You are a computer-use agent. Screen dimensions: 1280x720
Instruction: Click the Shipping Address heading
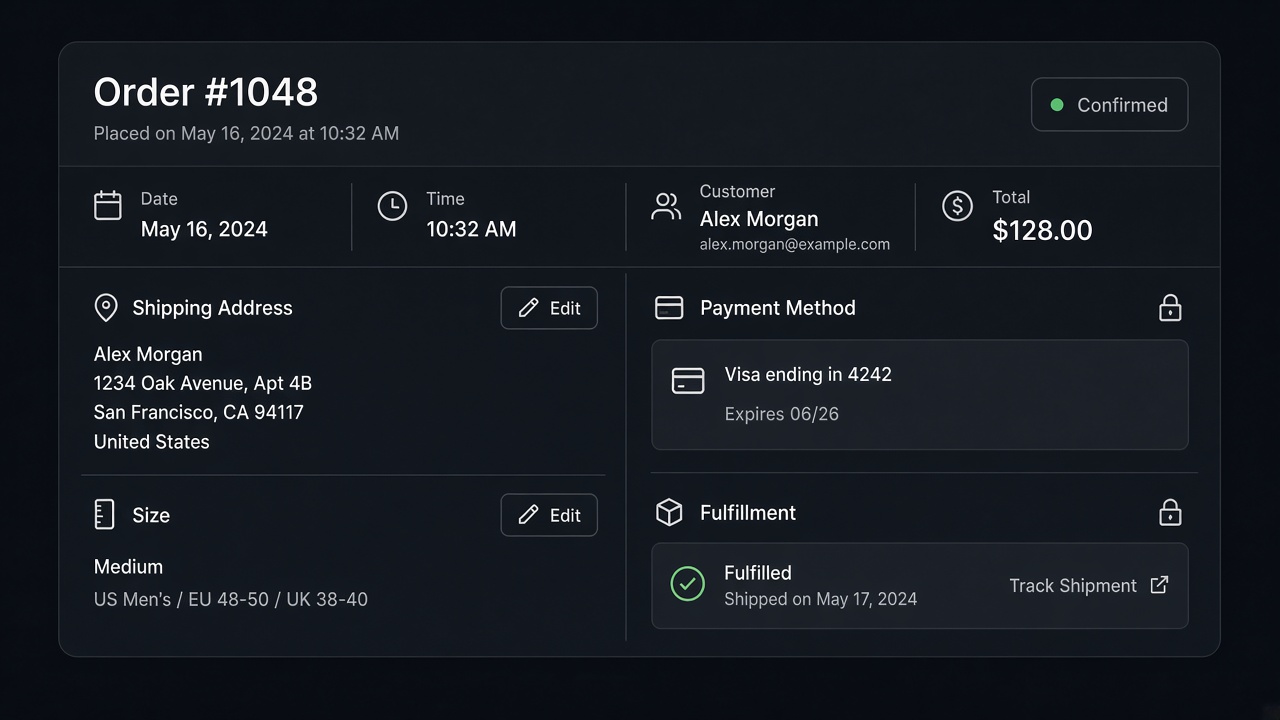[x=213, y=308]
